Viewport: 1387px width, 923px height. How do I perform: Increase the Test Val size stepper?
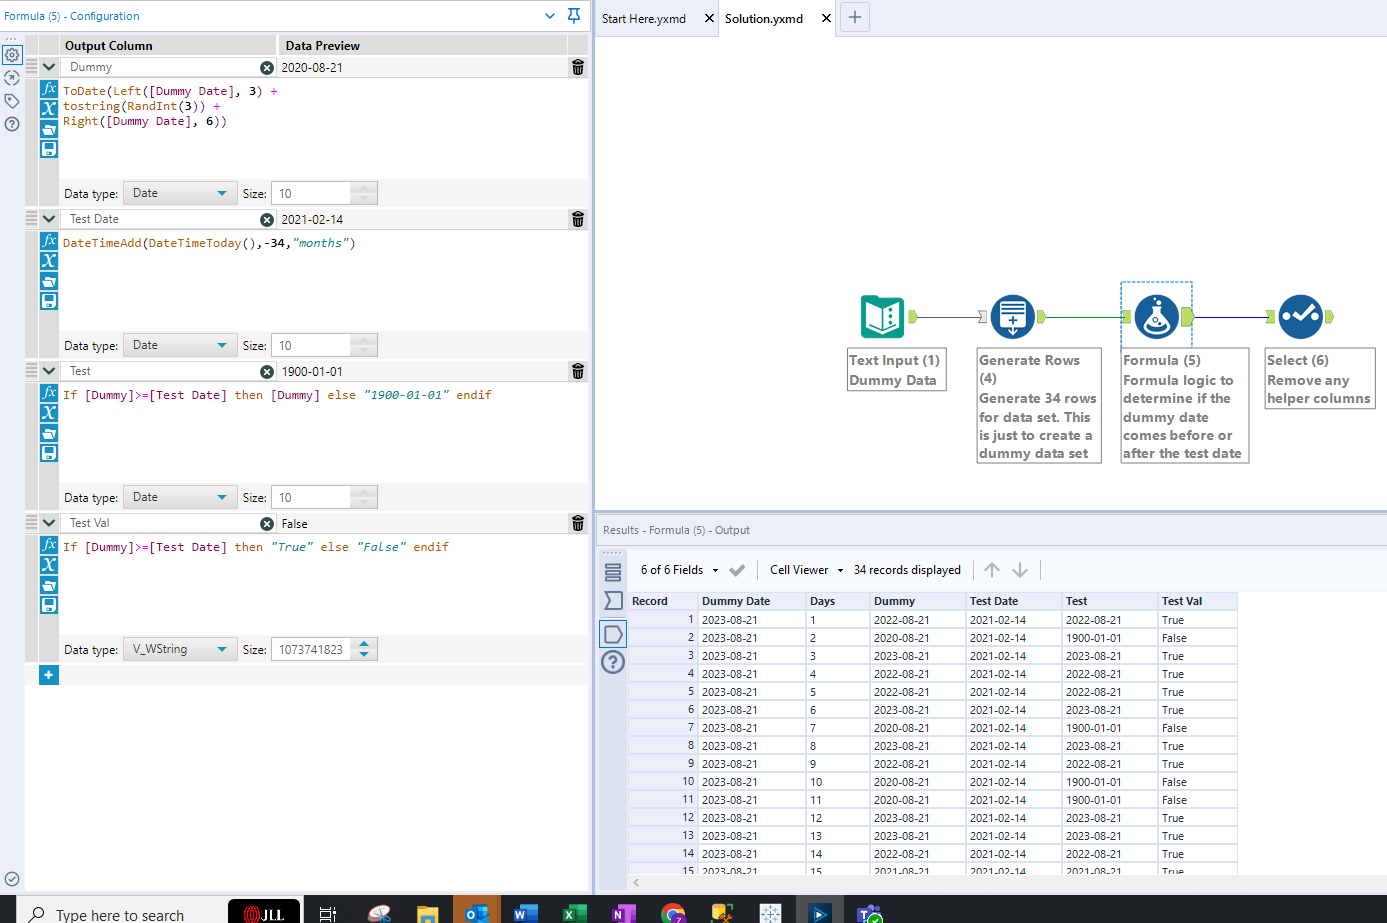point(364,644)
